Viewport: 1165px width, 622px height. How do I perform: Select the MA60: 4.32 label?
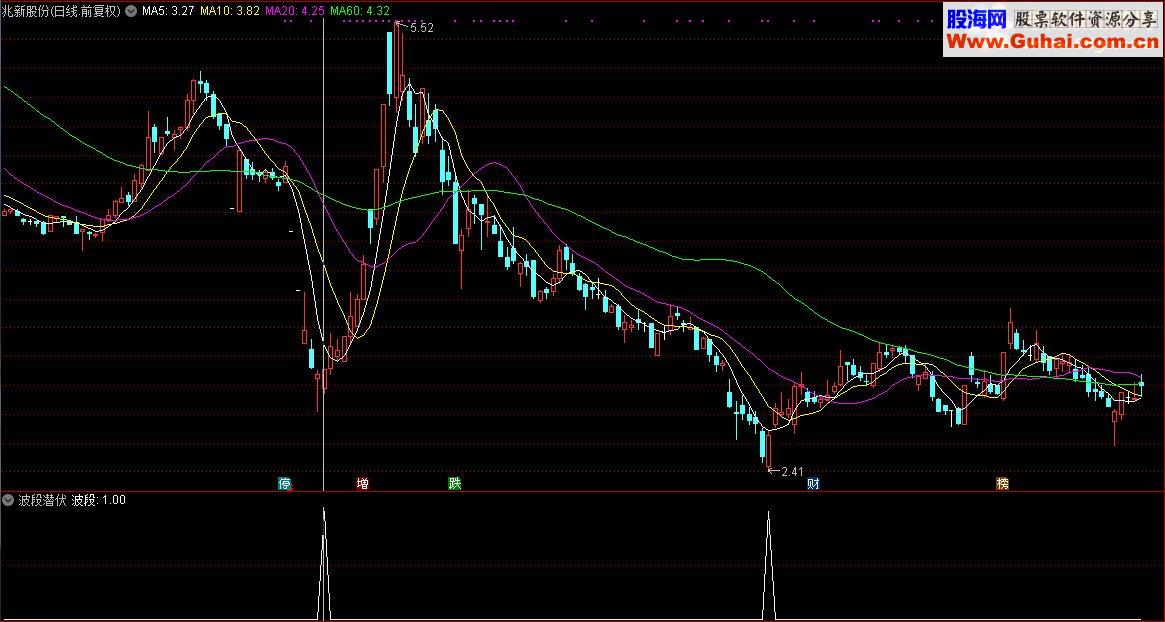click(360, 11)
